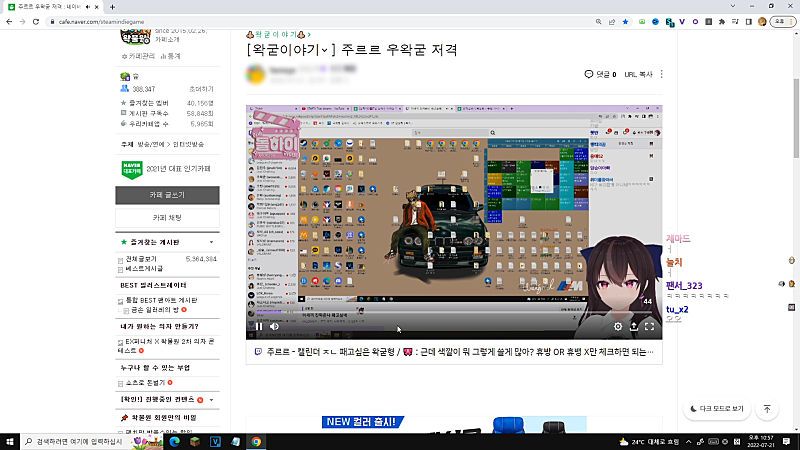Bookmark this page with the star icon
Screen dimensions: 800x450
625,22
